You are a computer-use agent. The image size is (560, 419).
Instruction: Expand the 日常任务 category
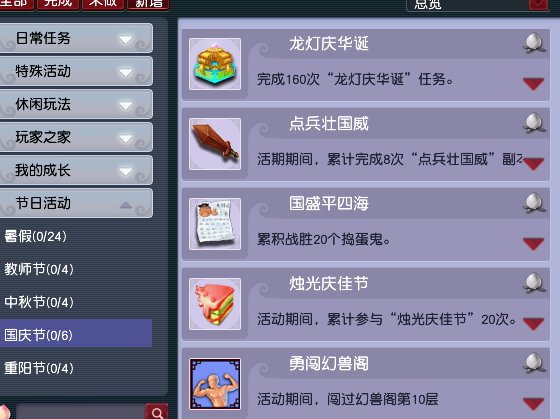click(76, 38)
